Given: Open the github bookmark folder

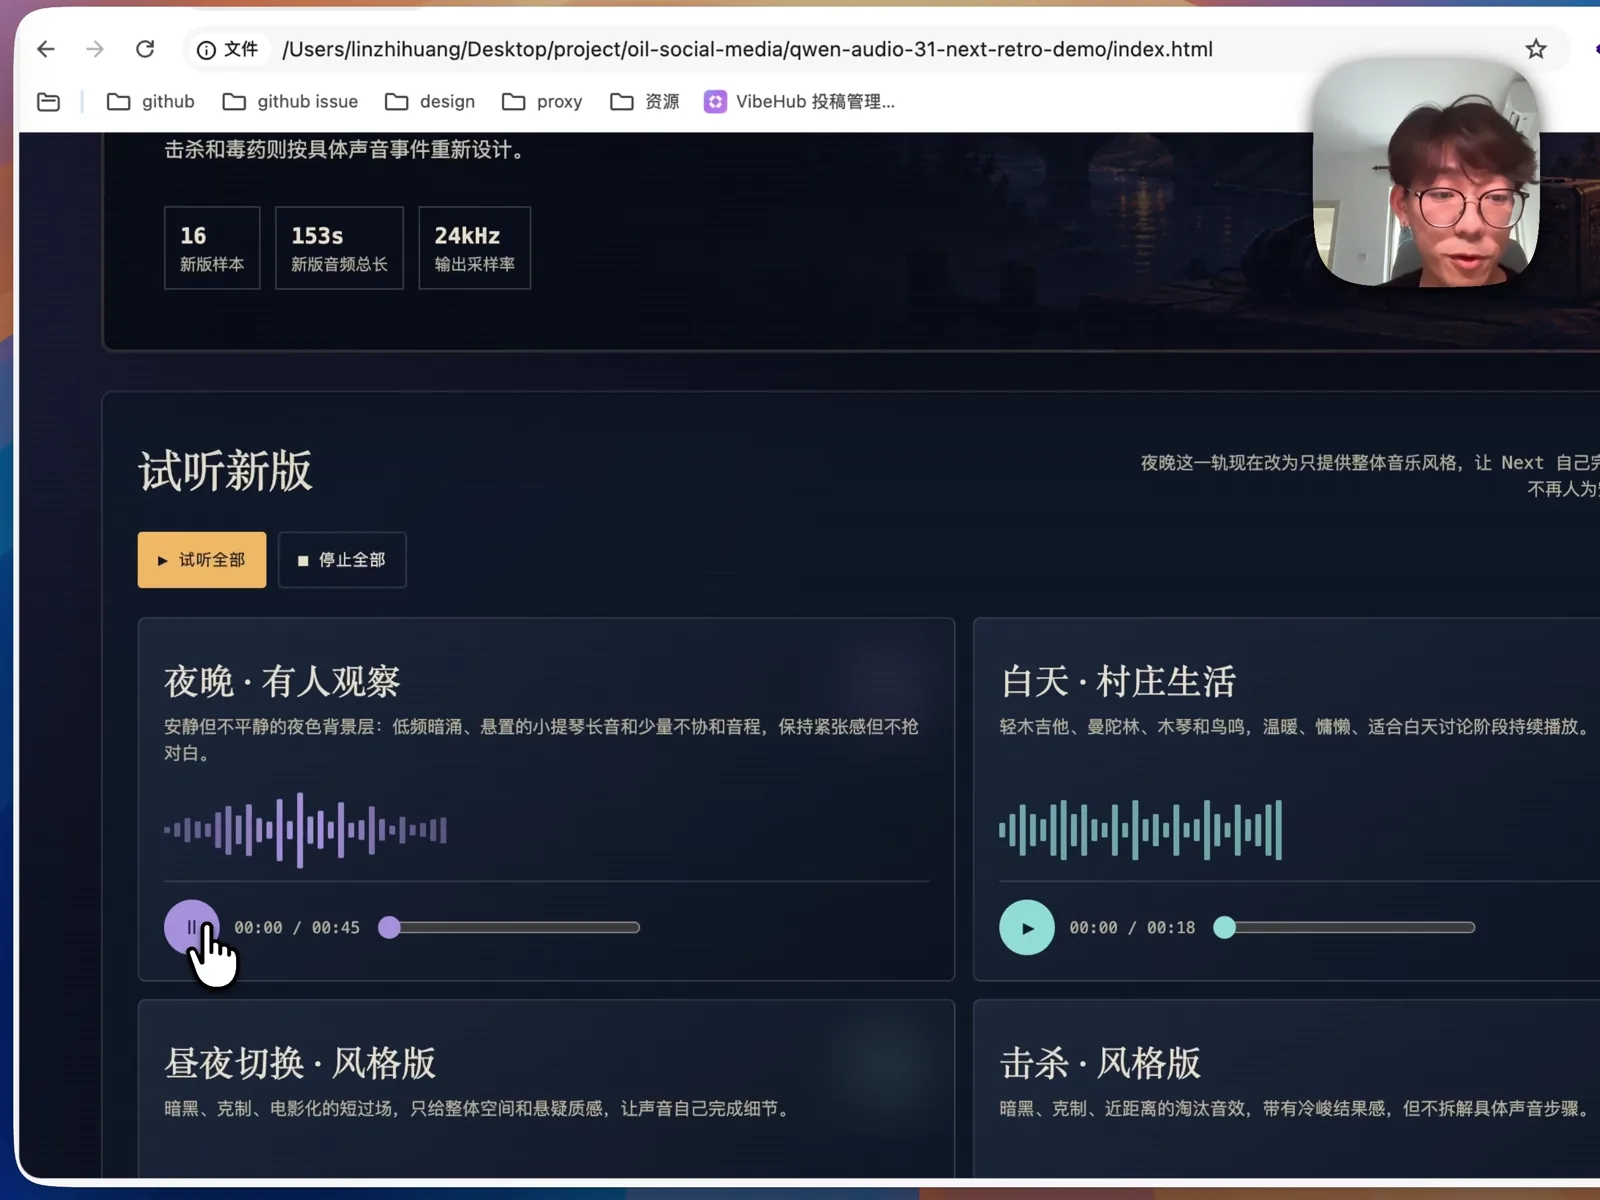Looking at the screenshot, I should [x=150, y=101].
